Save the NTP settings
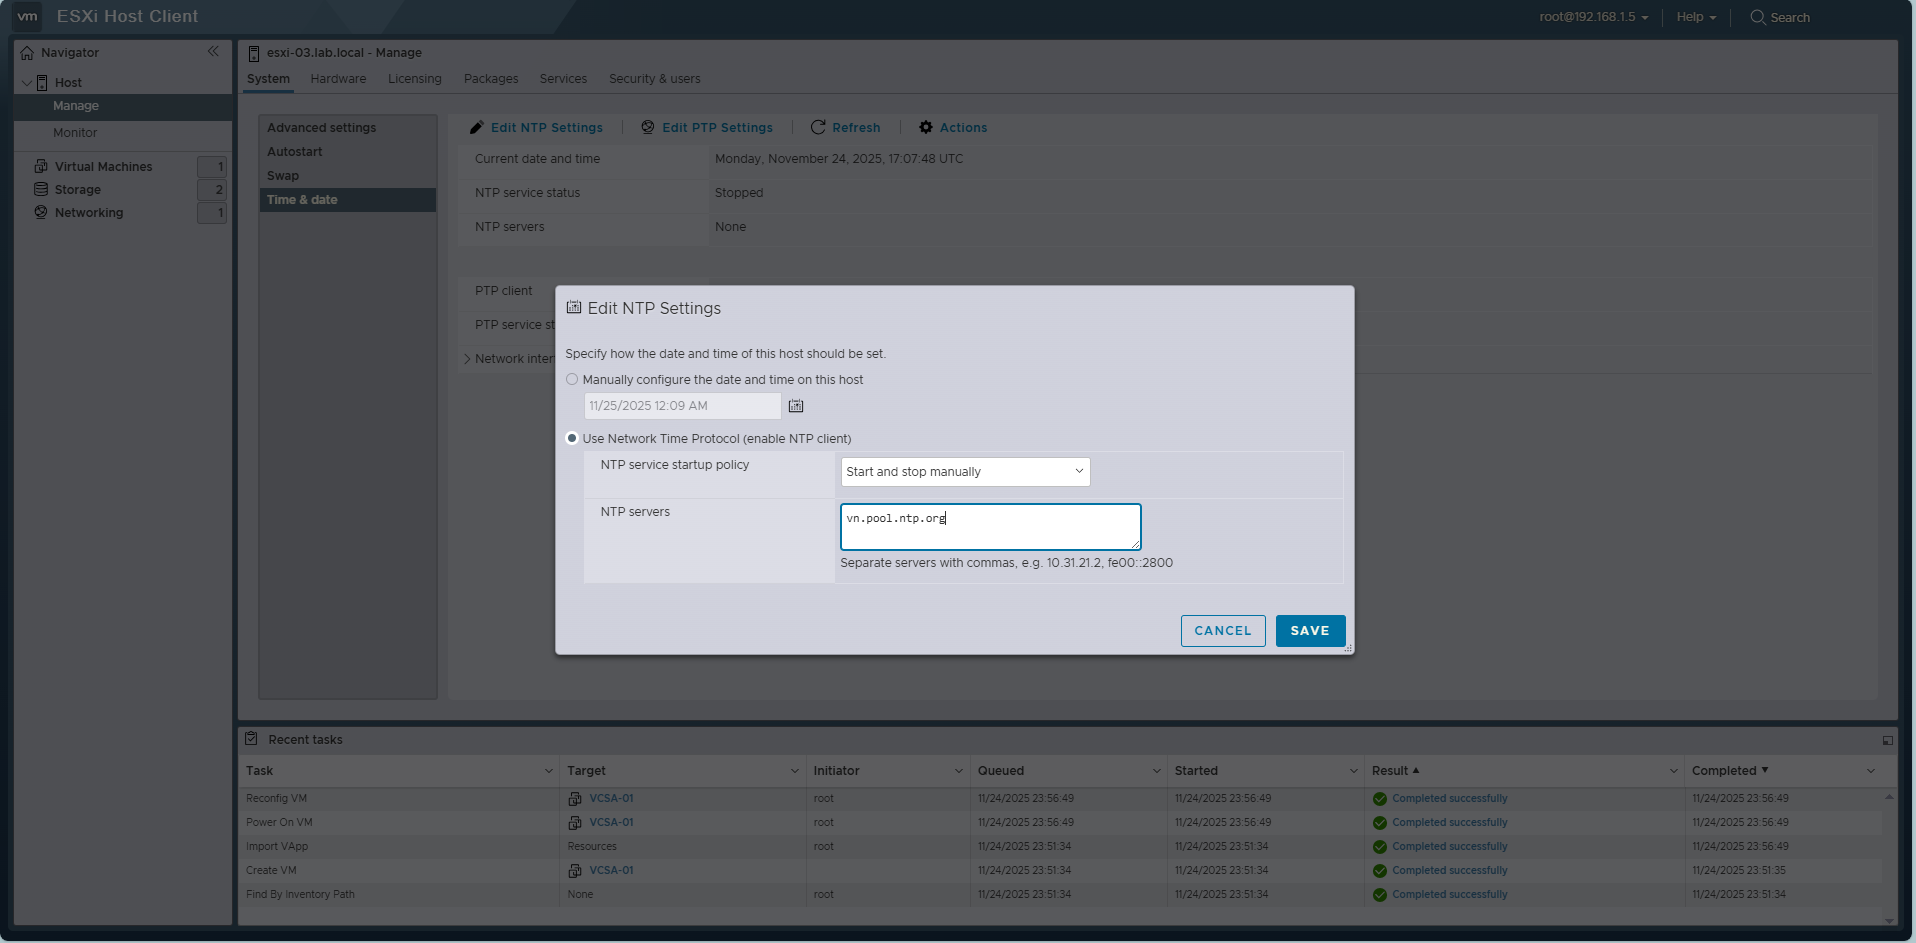1916x943 pixels. point(1310,630)
